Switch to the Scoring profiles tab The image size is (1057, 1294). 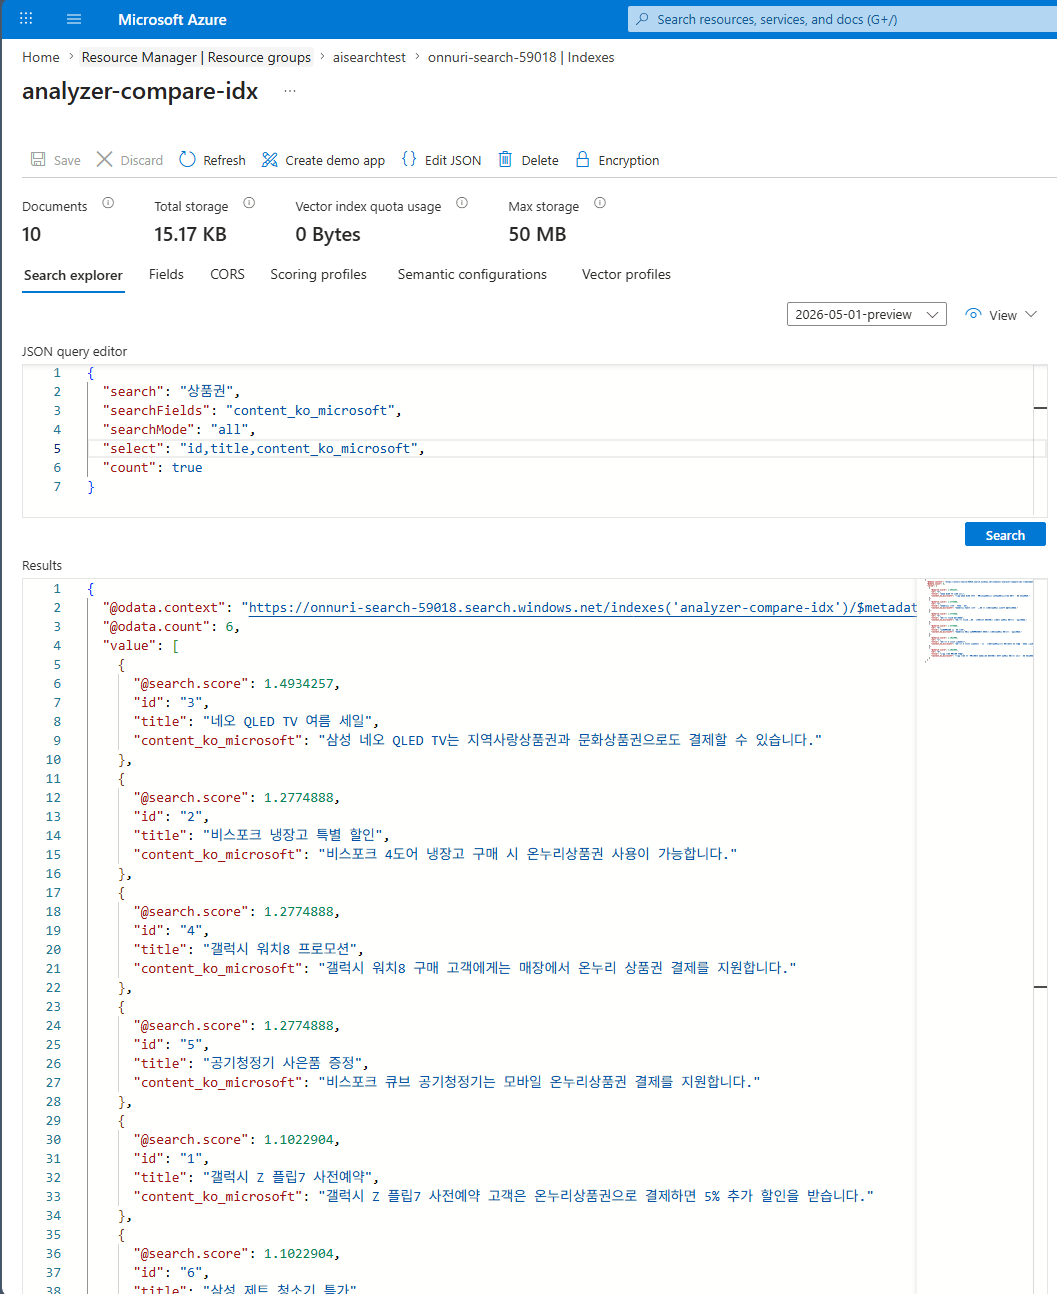point(318,274)
